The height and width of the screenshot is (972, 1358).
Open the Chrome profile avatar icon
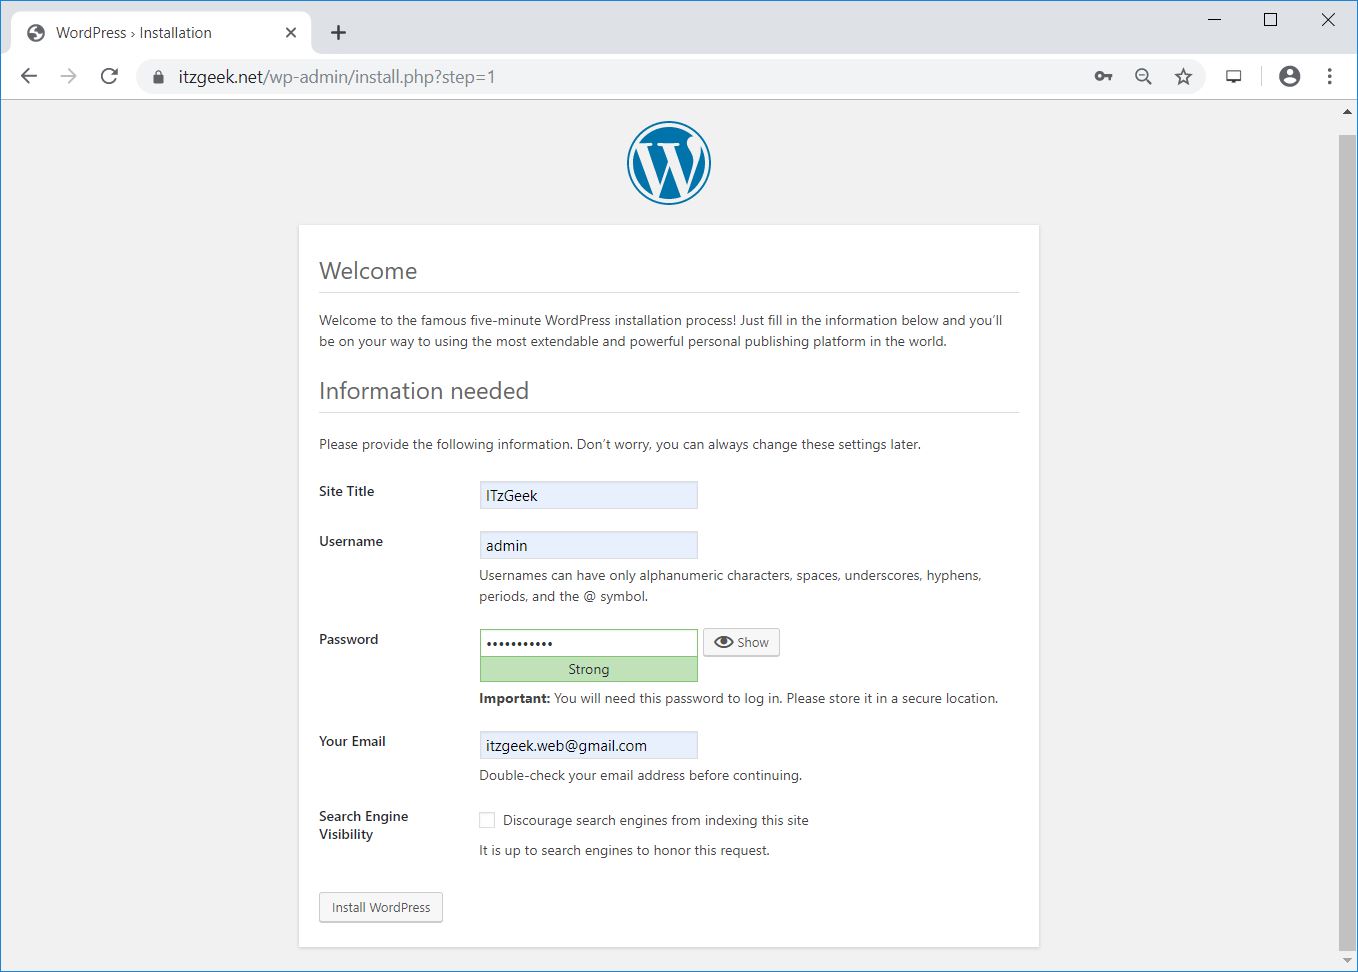pyautogui.click(x=1290, y=76)
